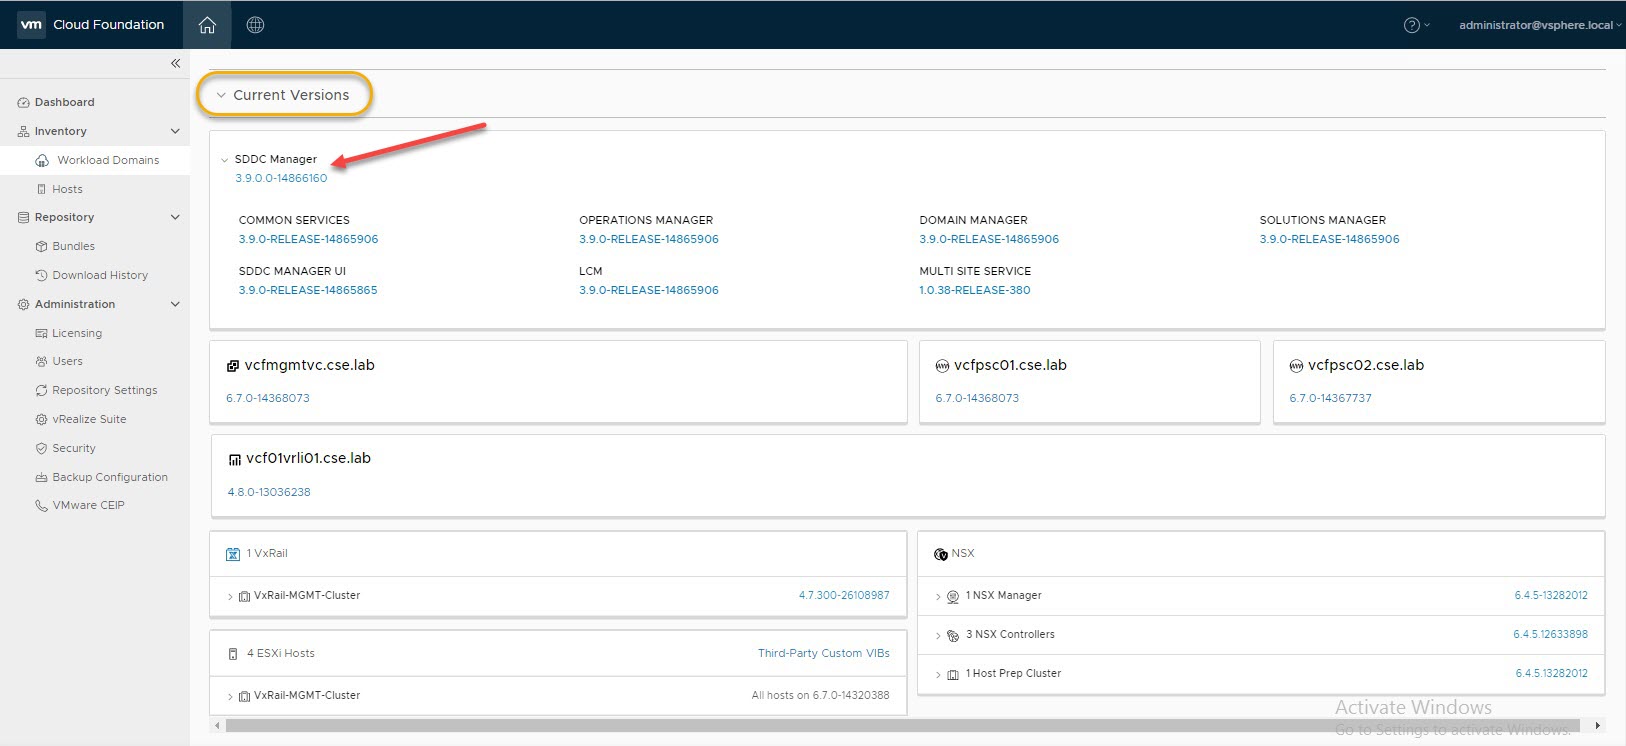This screenshot has height=746, width=1626.
Task: Click SDDC Manager version 3.9.0.0-14866160 link
Action: 281,178
